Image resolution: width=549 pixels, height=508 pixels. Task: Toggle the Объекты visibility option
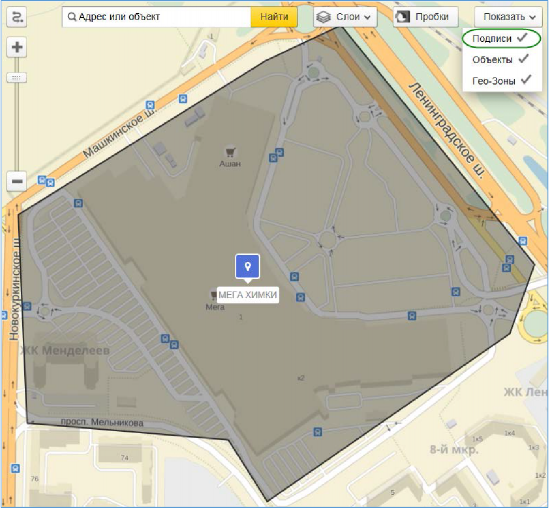click(501, 60)
